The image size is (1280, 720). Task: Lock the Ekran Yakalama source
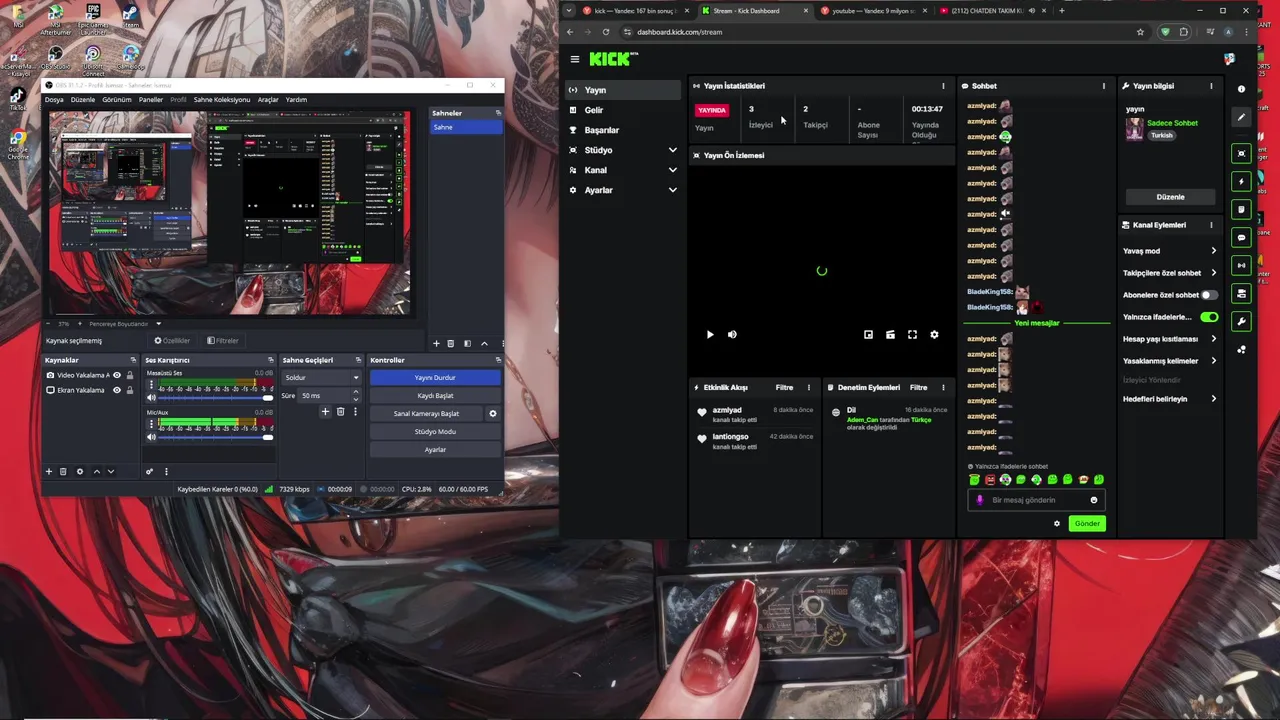tap(130, 390)
